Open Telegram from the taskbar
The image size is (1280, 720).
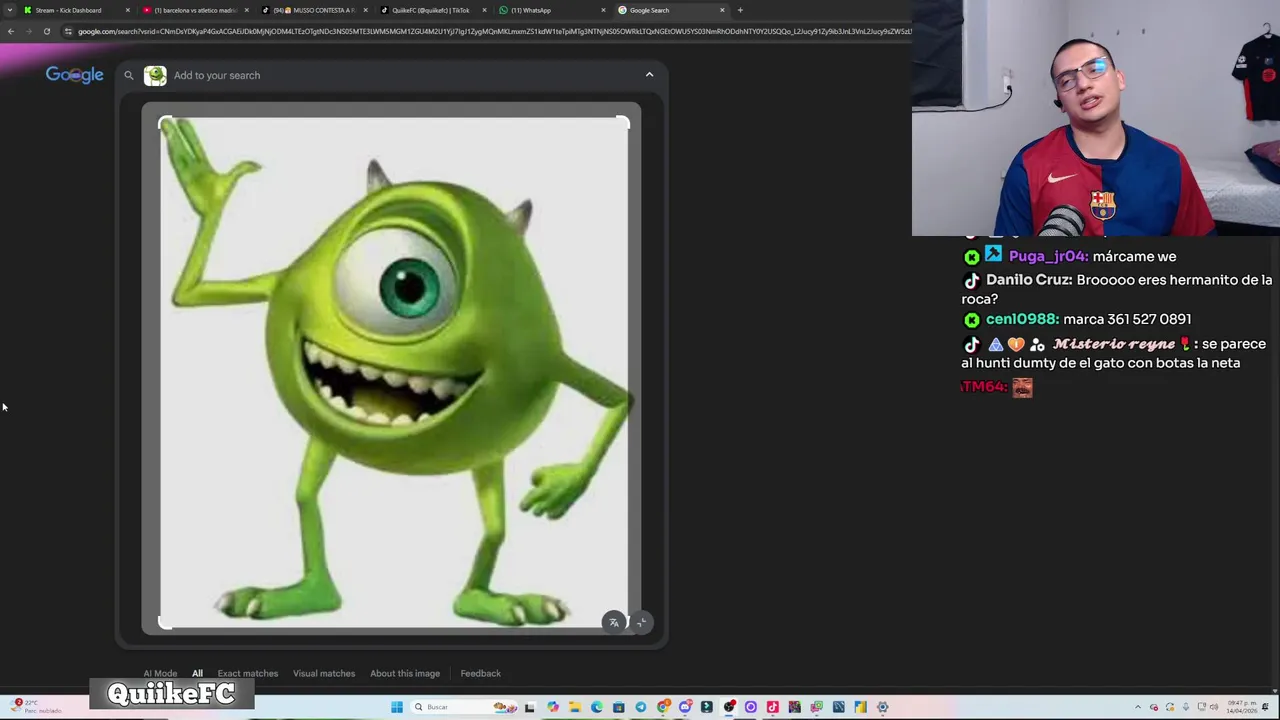(640, 707)
